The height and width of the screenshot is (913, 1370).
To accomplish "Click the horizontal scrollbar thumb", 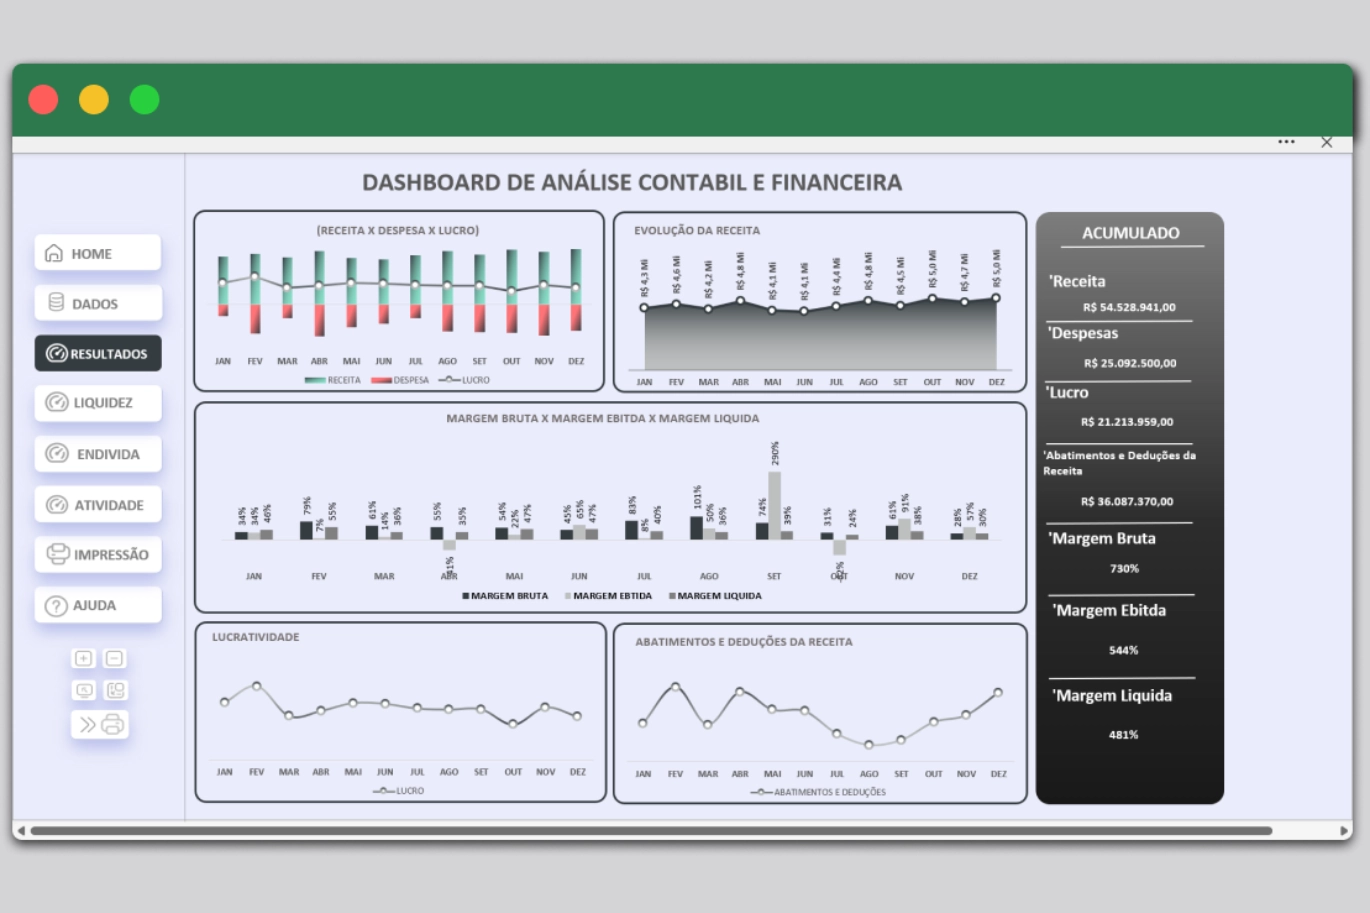I will 651,830.
